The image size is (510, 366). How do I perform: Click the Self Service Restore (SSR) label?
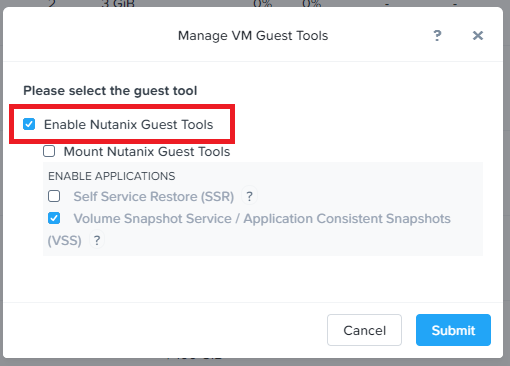(x=154, y=196)
